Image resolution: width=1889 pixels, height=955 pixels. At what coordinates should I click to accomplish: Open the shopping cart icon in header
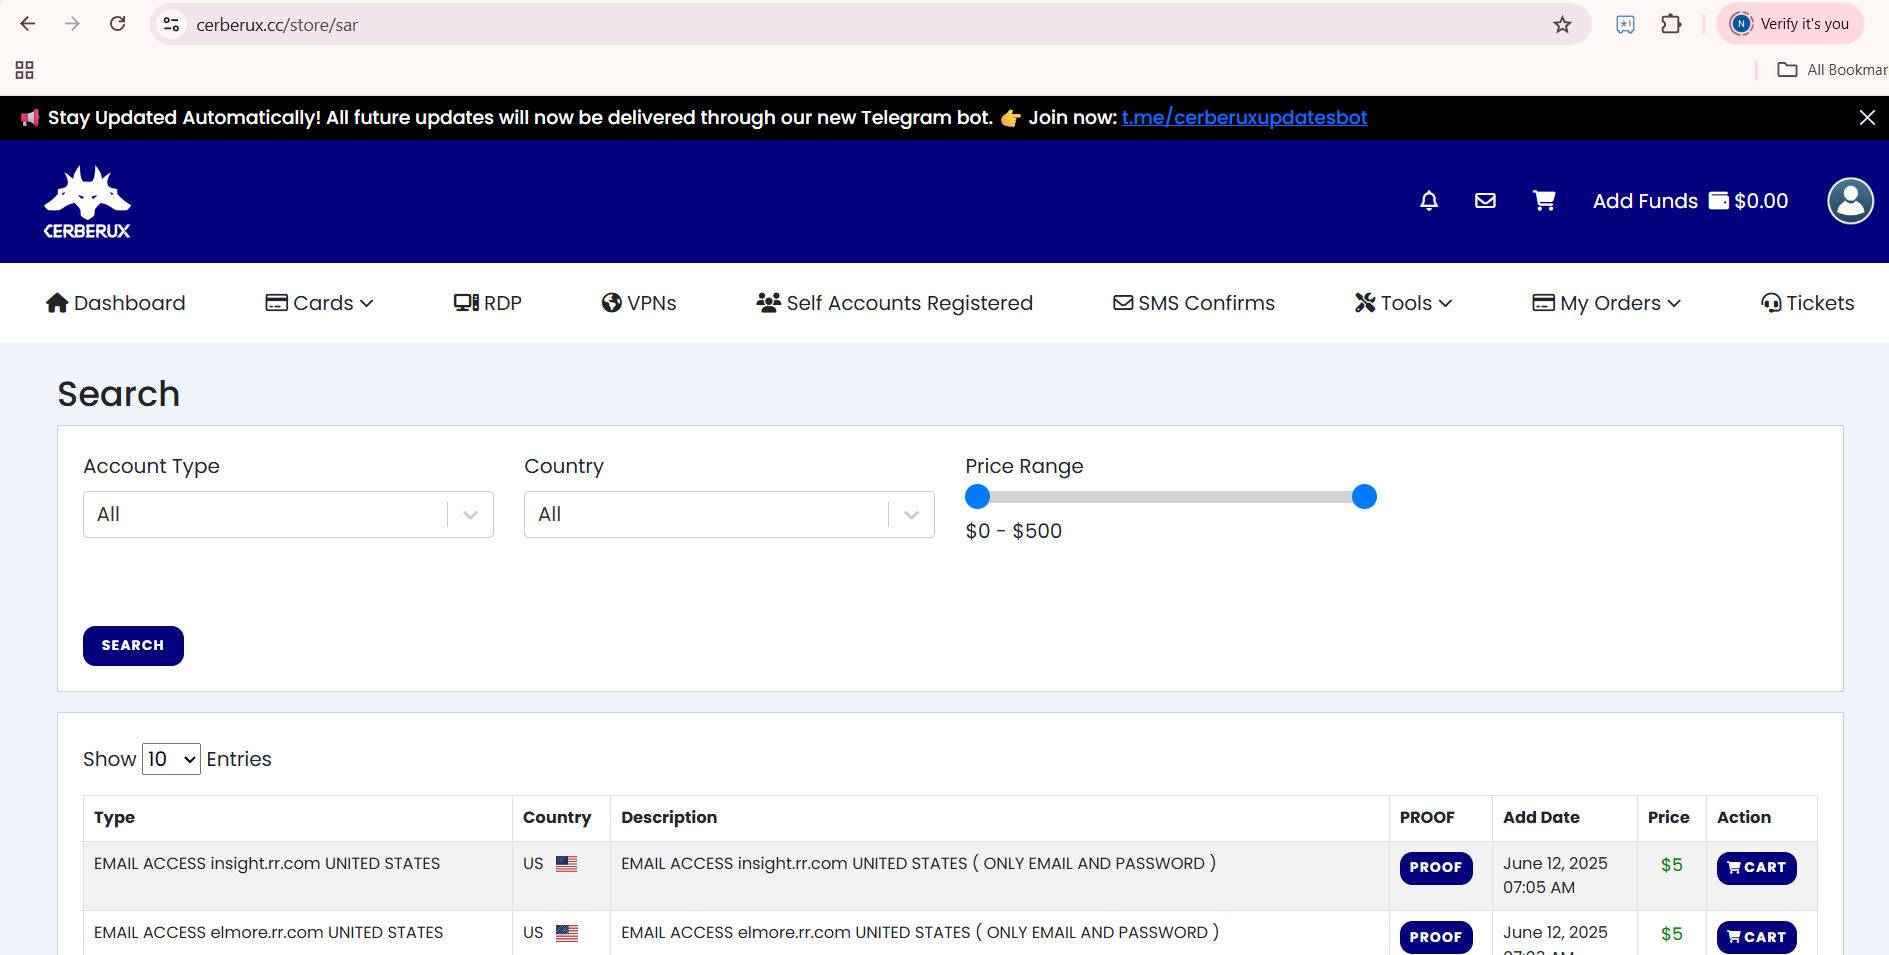(1544, 201)
